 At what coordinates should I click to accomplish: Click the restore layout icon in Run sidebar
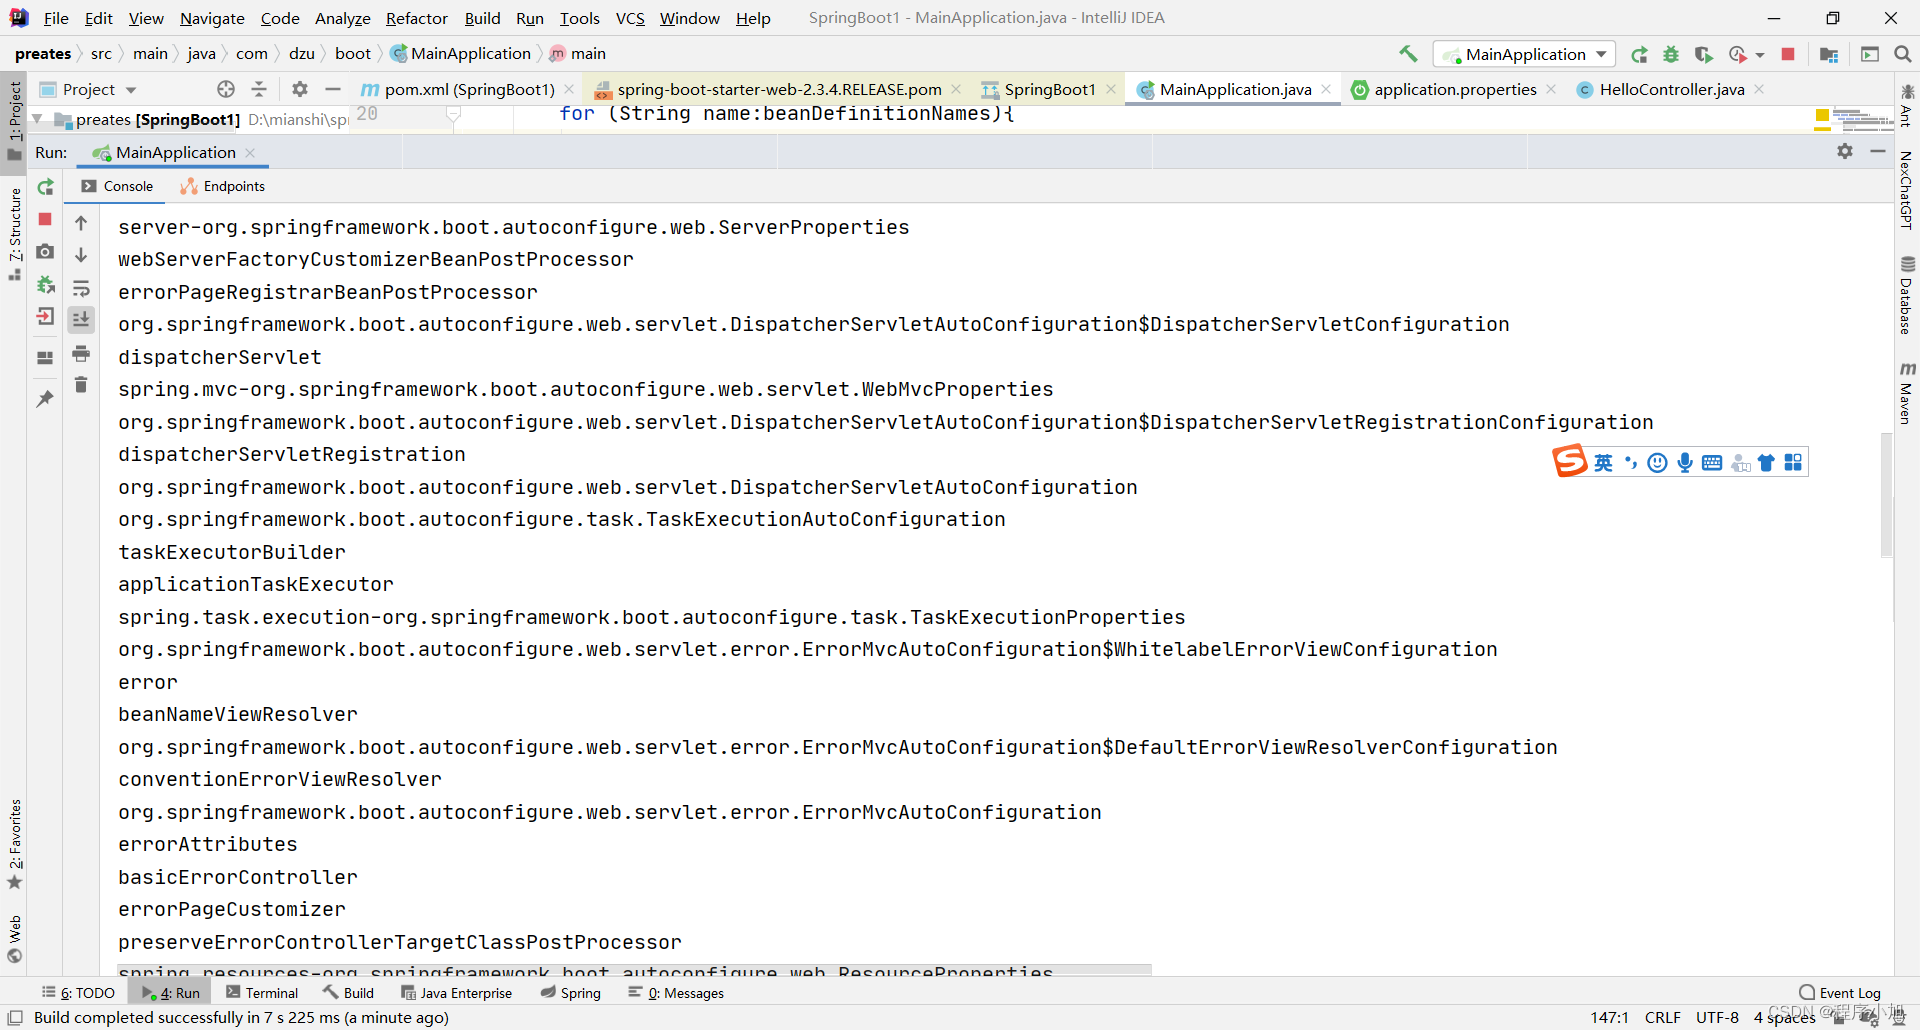[x=45, y=358]
